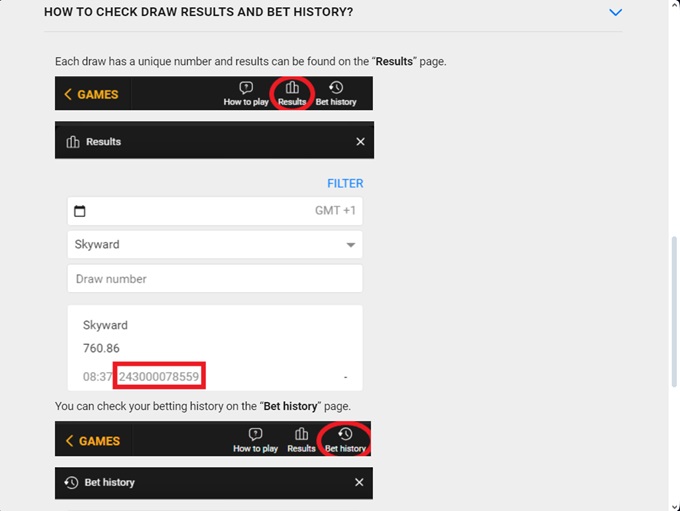Go back via lower GAMES button
This screenshot has height=511, width=680.
[x=93, y=441]
